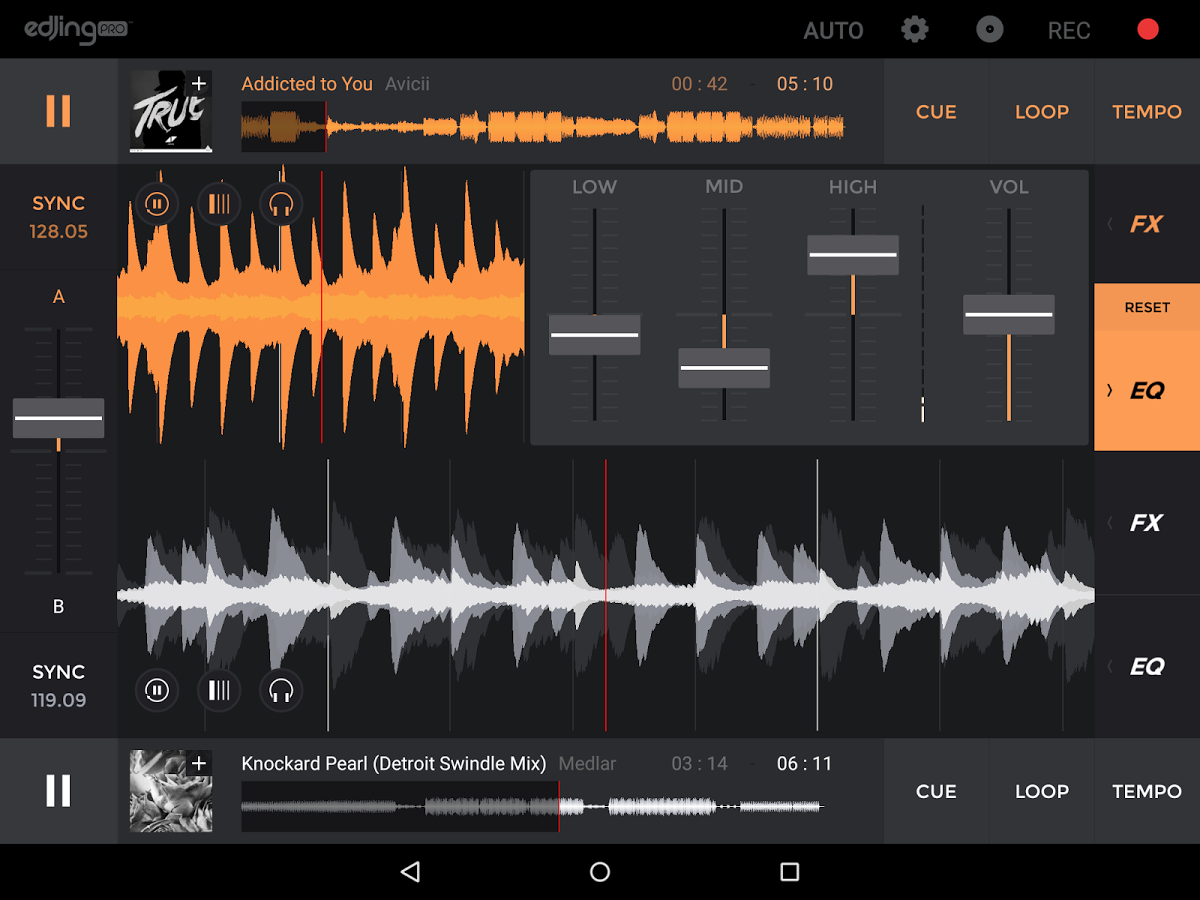The width and height of the screenshot is (1200, 900).
Task: Start recording with the REC button
Action: click(x=1069, y=29)
